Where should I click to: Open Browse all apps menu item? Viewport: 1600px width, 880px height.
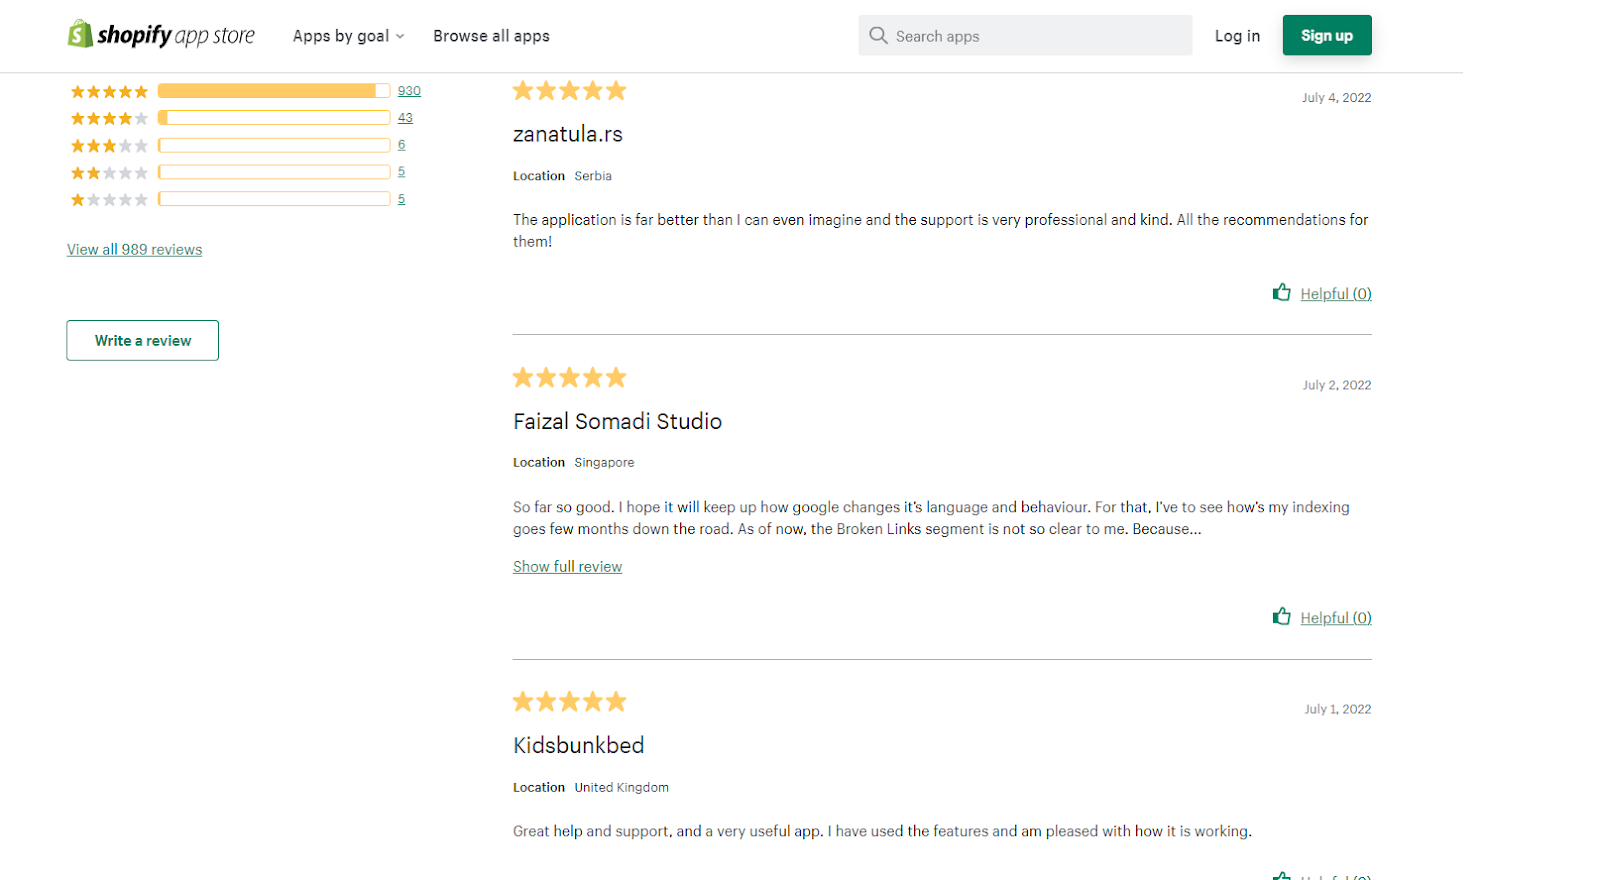click(491, 36)
